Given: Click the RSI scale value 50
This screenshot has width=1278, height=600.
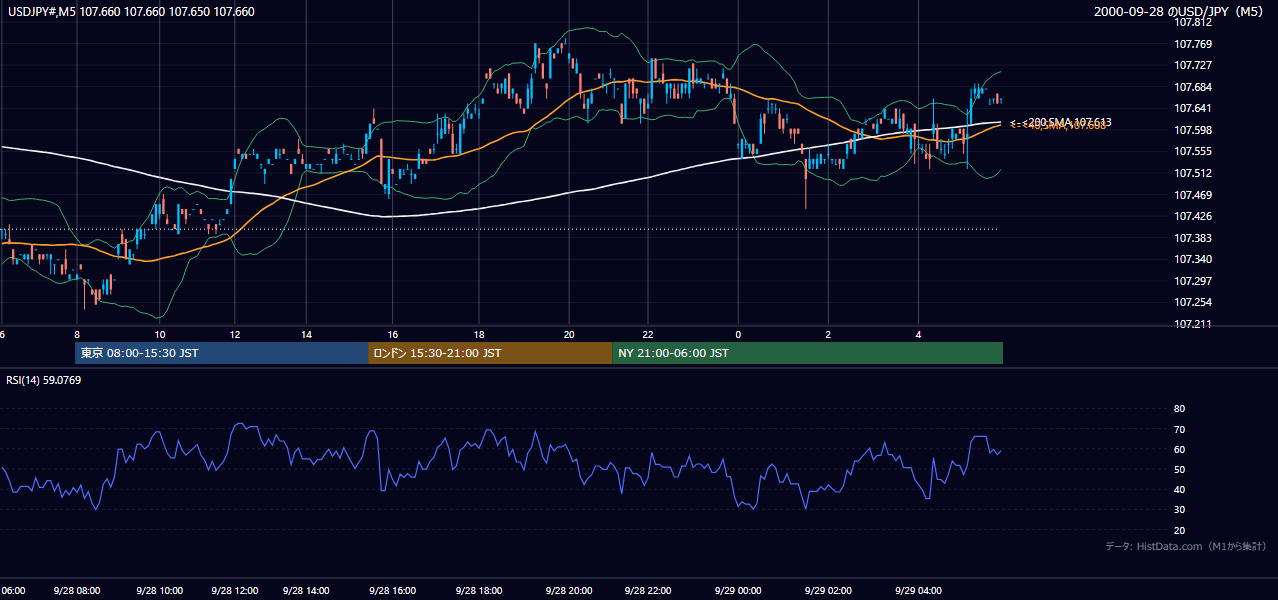Looking at the screenshot, I should point(1179,469).
